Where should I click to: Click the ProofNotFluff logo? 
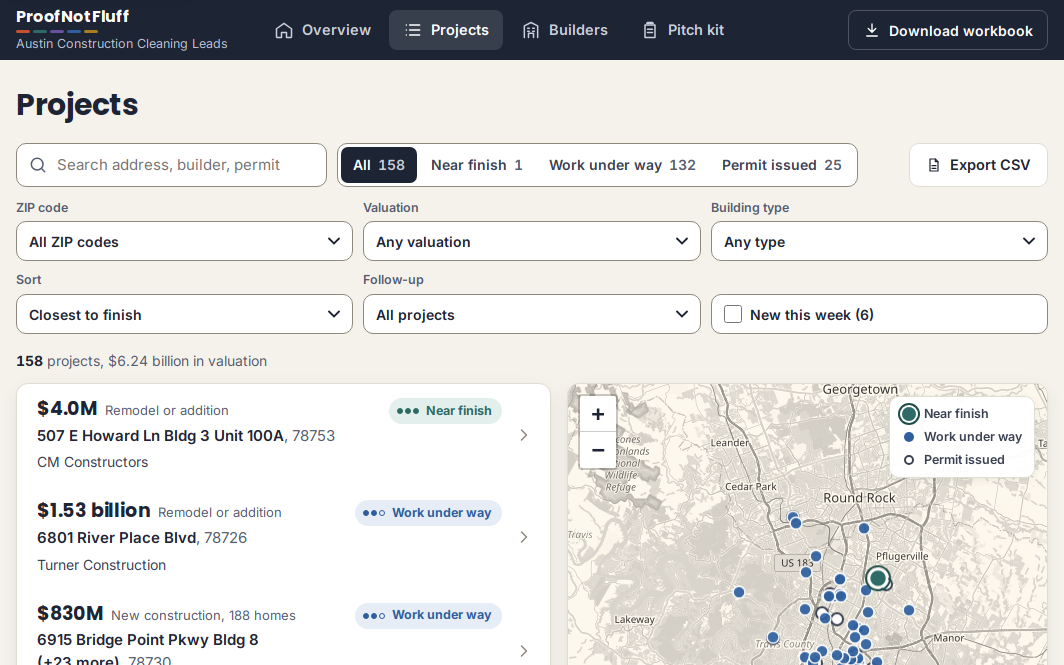click(73, 16)
